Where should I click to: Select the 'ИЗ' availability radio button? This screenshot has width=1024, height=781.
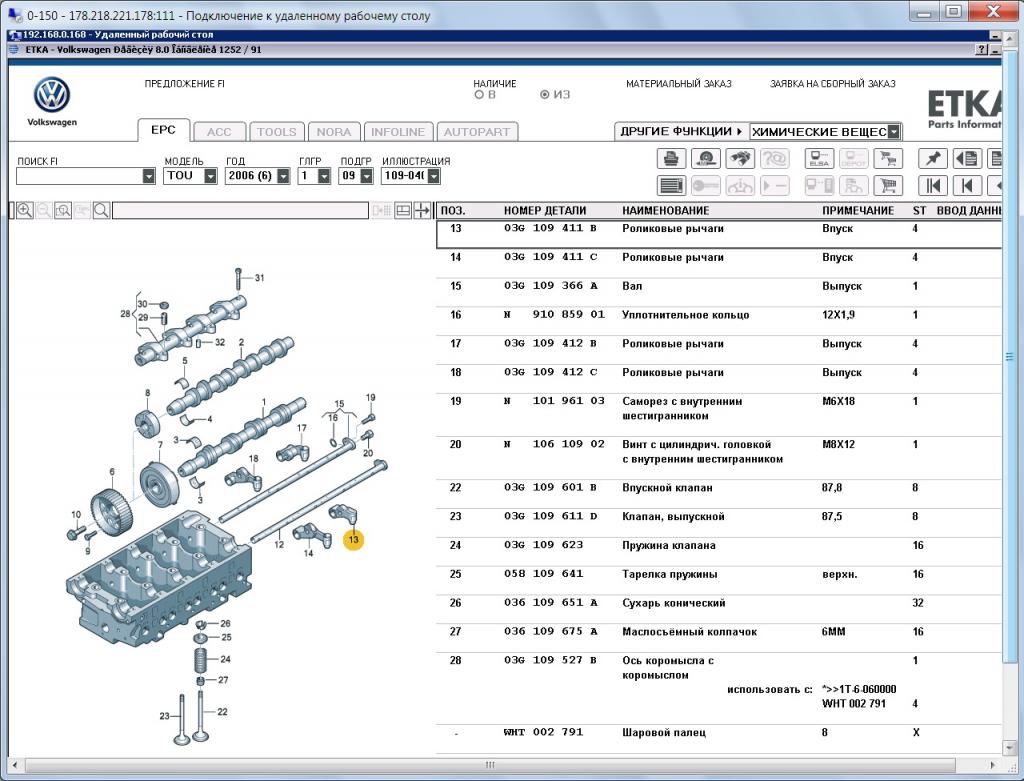545,95
